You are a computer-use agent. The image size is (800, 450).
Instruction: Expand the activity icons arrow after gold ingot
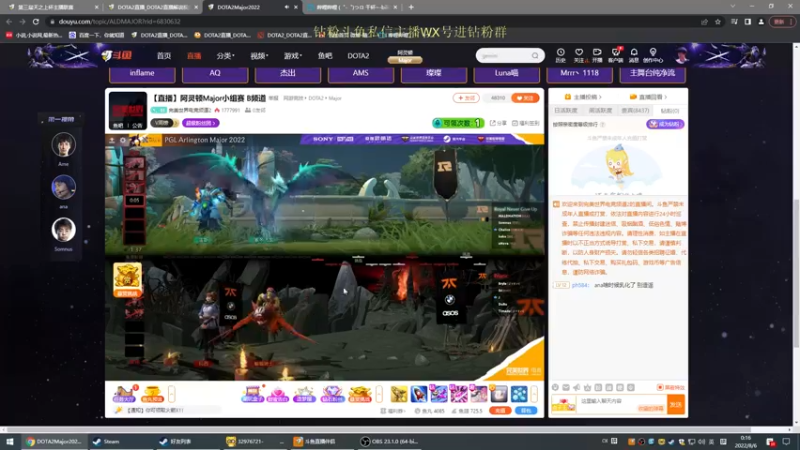(379, 394)
